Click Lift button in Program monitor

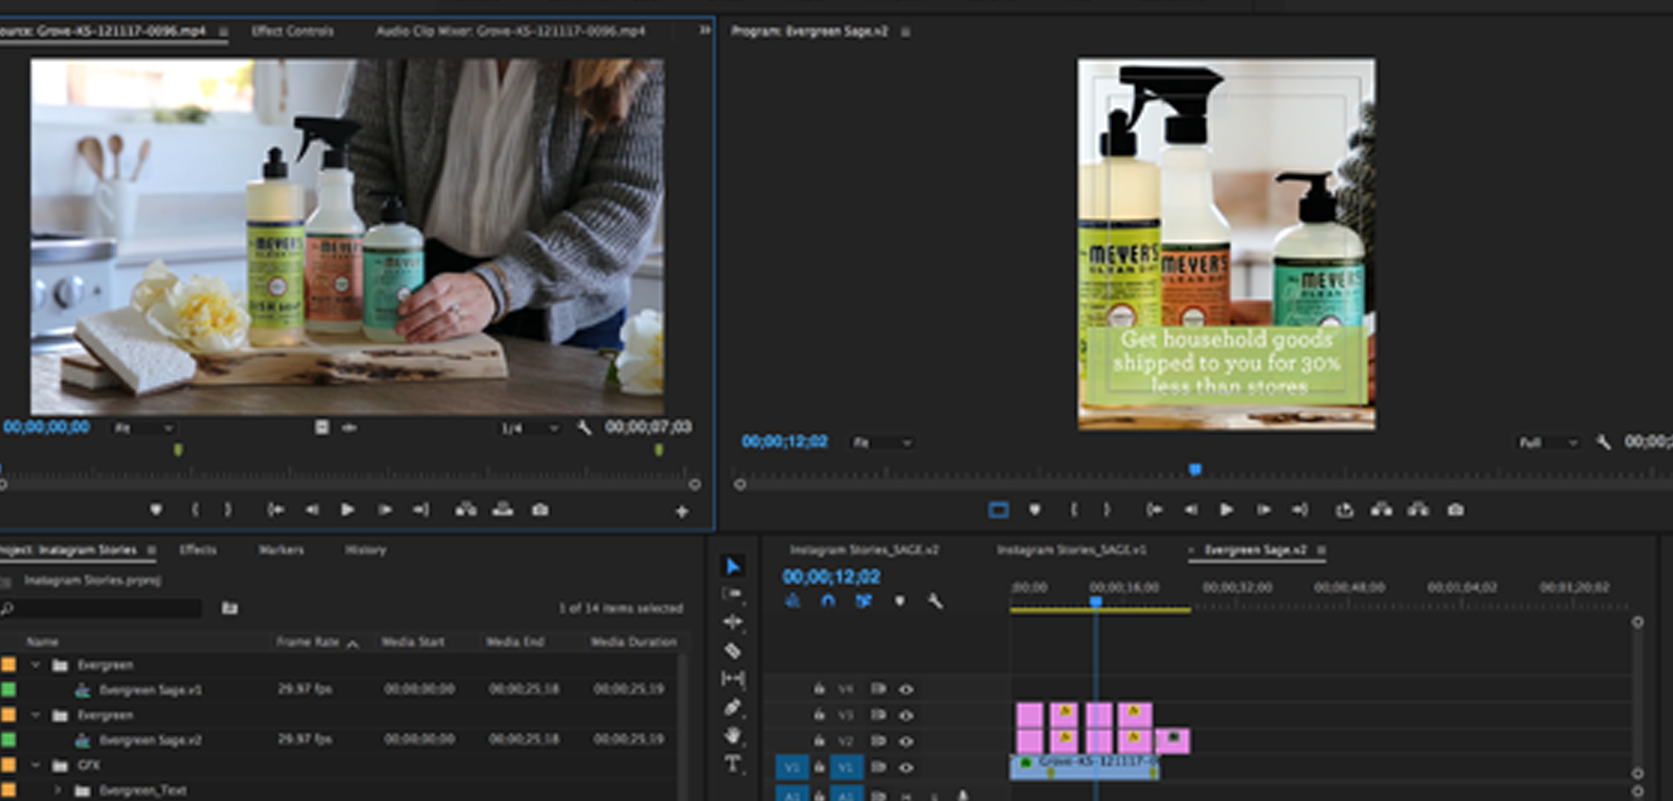(x=1382, y=510)
